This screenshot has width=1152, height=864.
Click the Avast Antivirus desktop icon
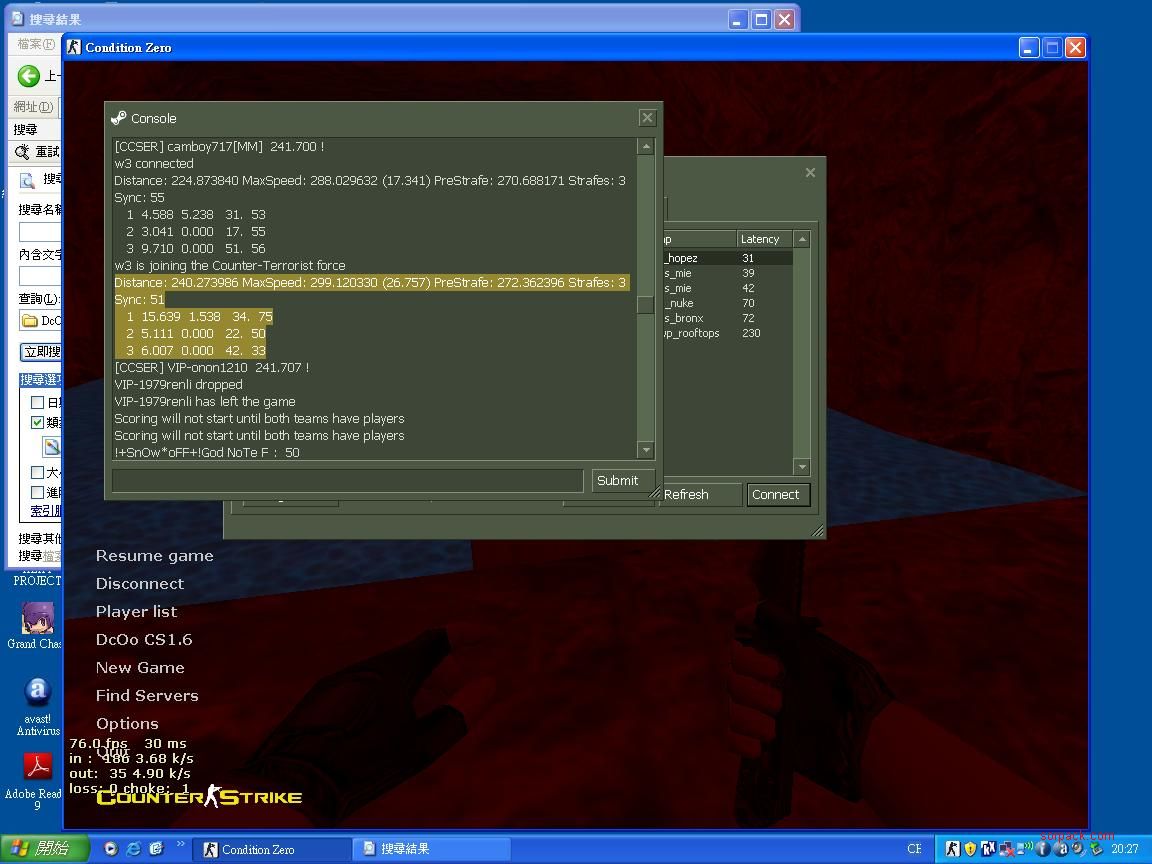coord(37,692)
